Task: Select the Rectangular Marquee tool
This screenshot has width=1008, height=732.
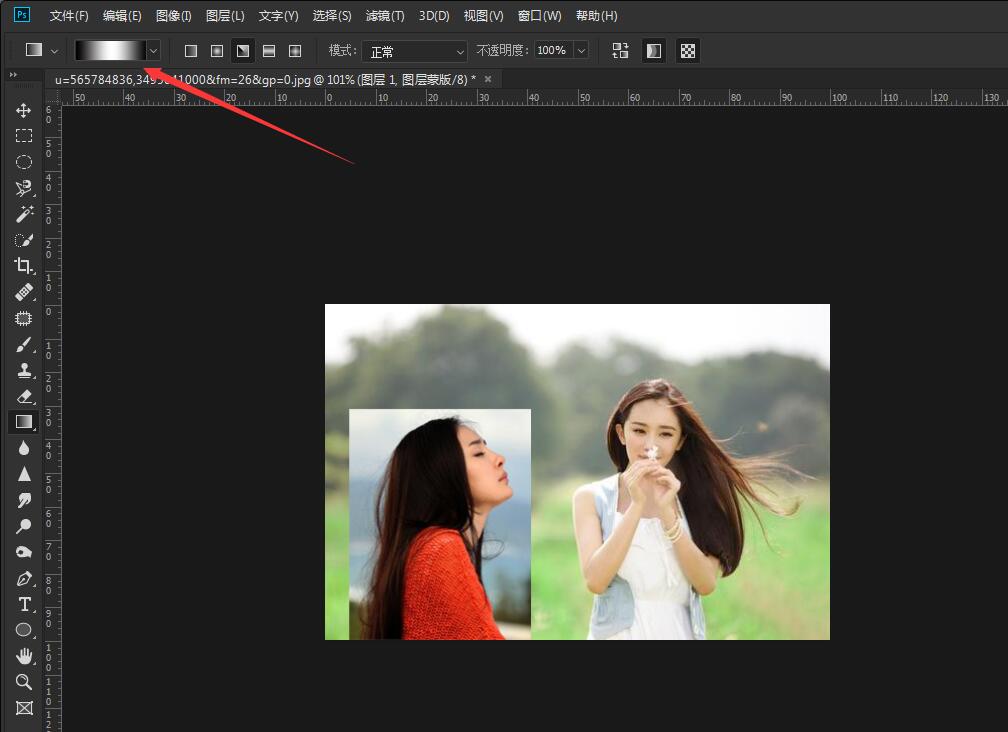Action: click(x=24, y=136)
